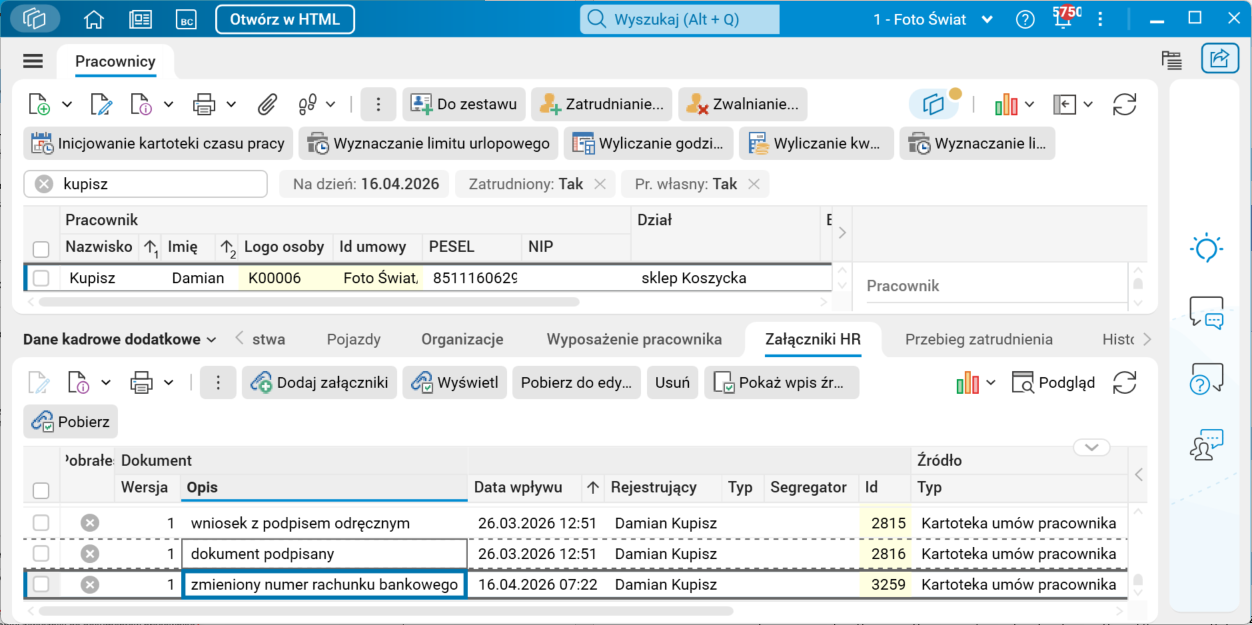Select all attachments with the header checkbox
This screenshot has width=1252, height=625.
pos(41,490)
